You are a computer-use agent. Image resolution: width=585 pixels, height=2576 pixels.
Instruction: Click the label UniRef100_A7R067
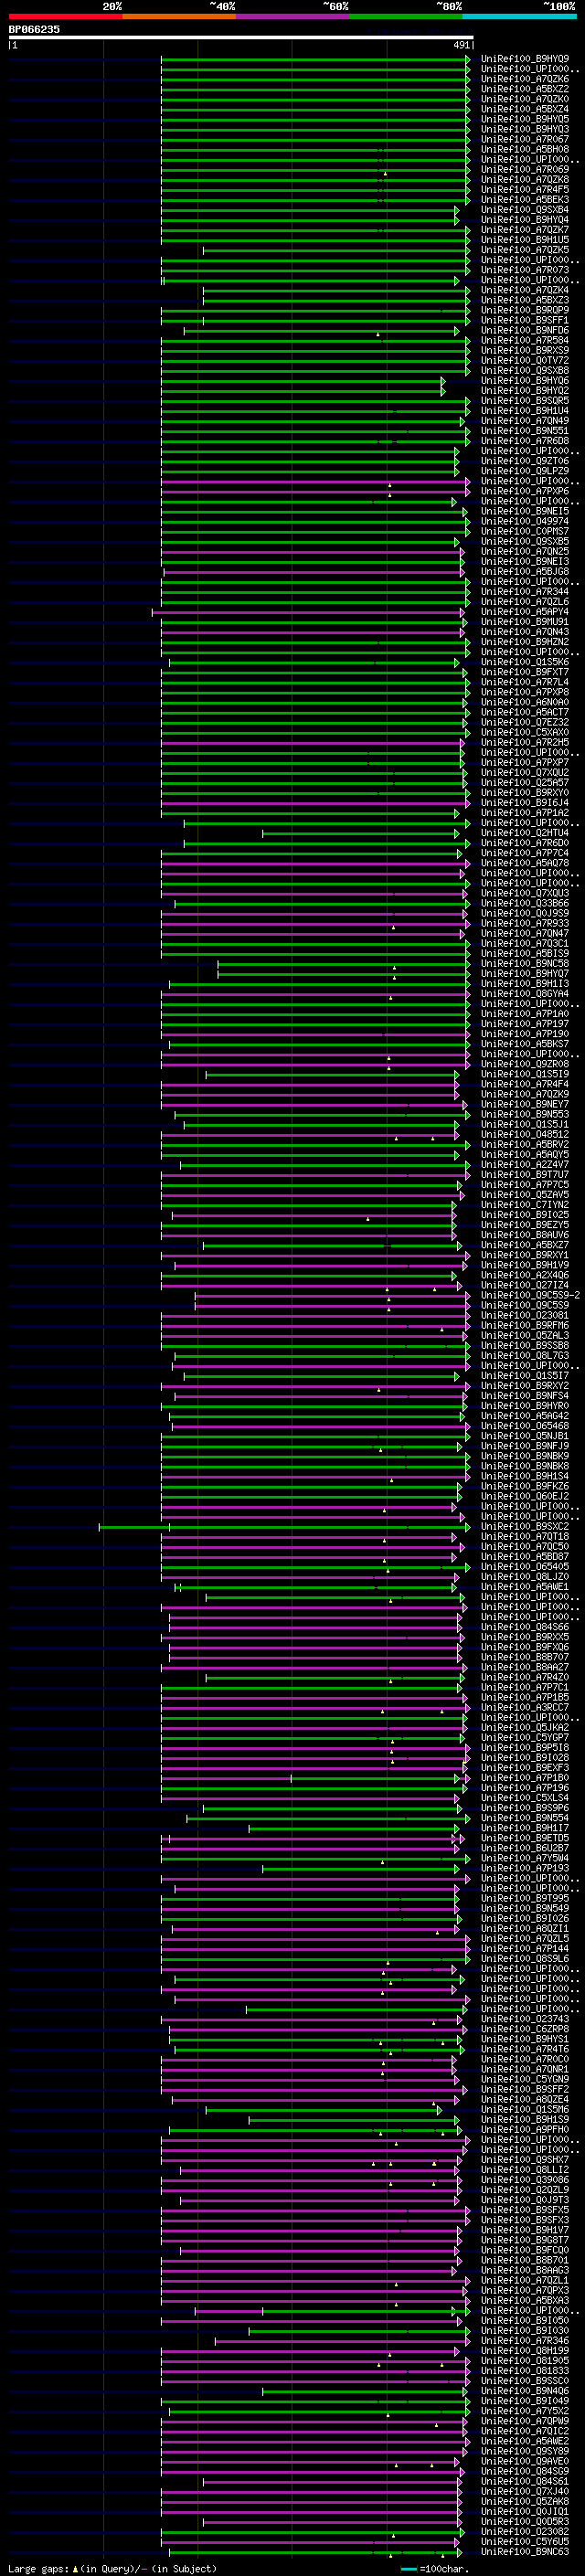tap(525, 139)
